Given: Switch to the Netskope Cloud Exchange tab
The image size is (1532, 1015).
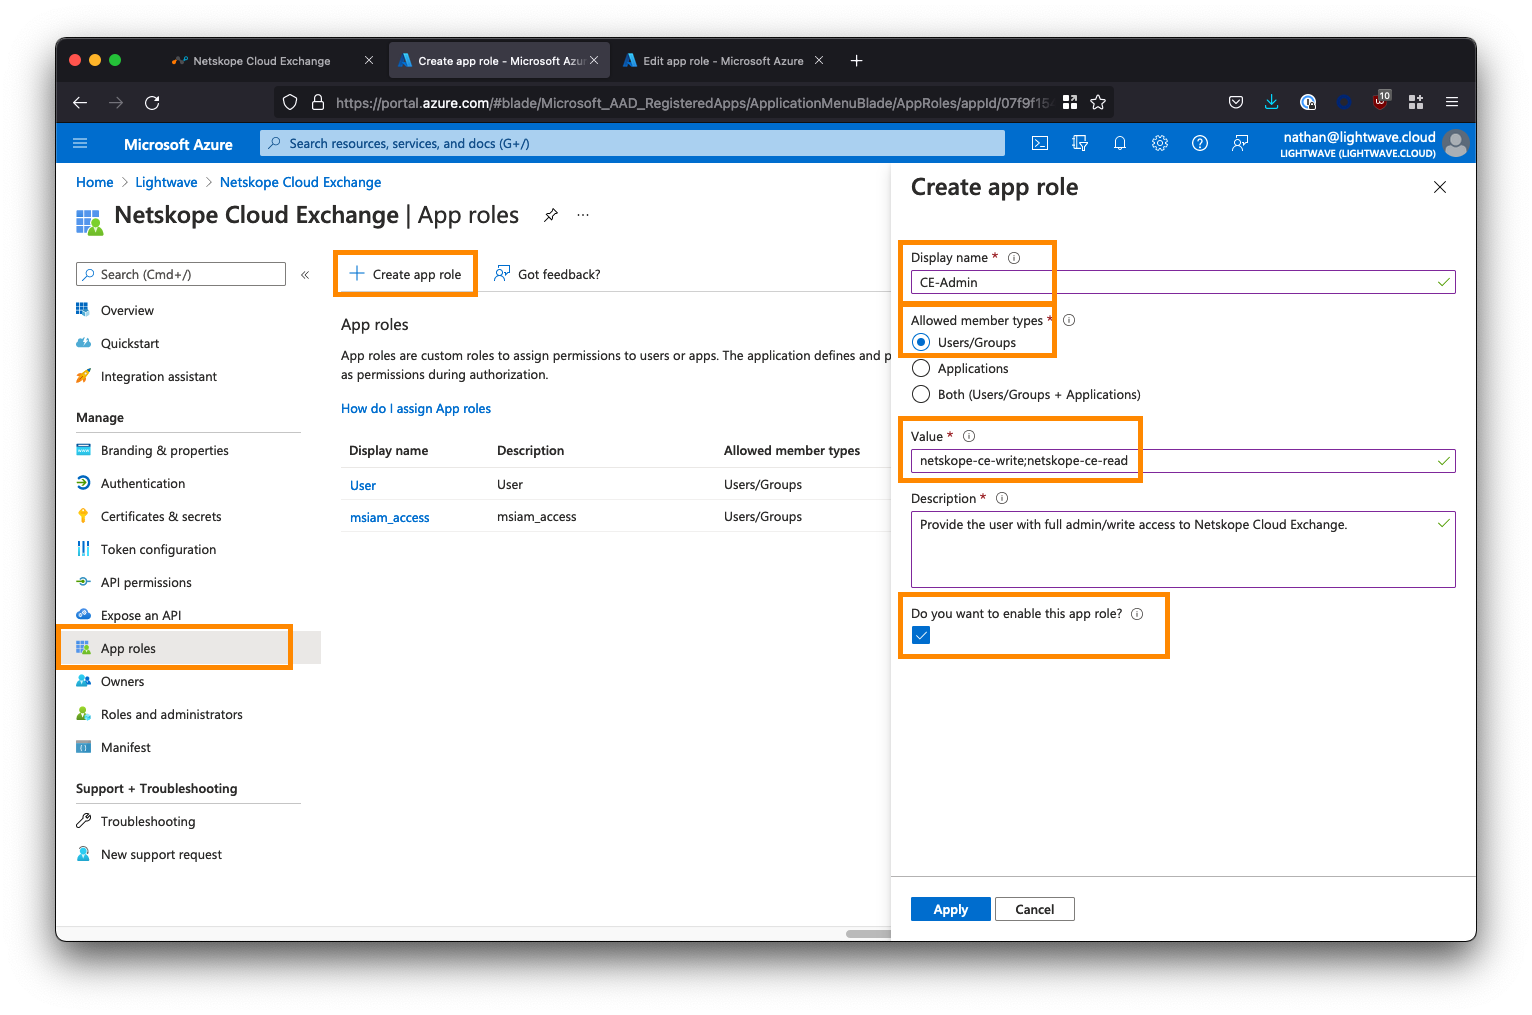Looking at the screenshot, I should tap(261, 61).
